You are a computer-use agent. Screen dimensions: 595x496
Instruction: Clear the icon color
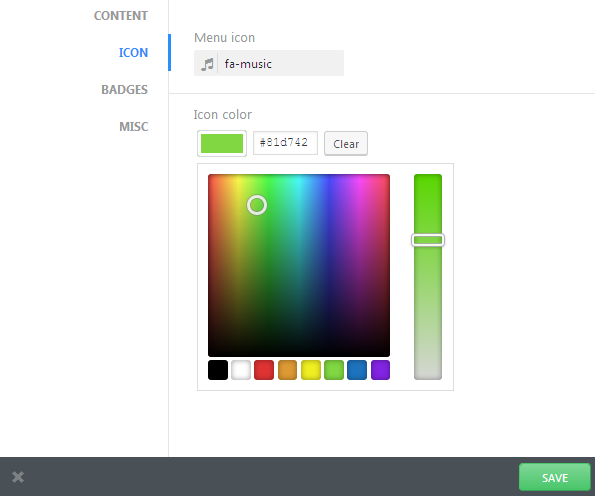tap(346, 143)
